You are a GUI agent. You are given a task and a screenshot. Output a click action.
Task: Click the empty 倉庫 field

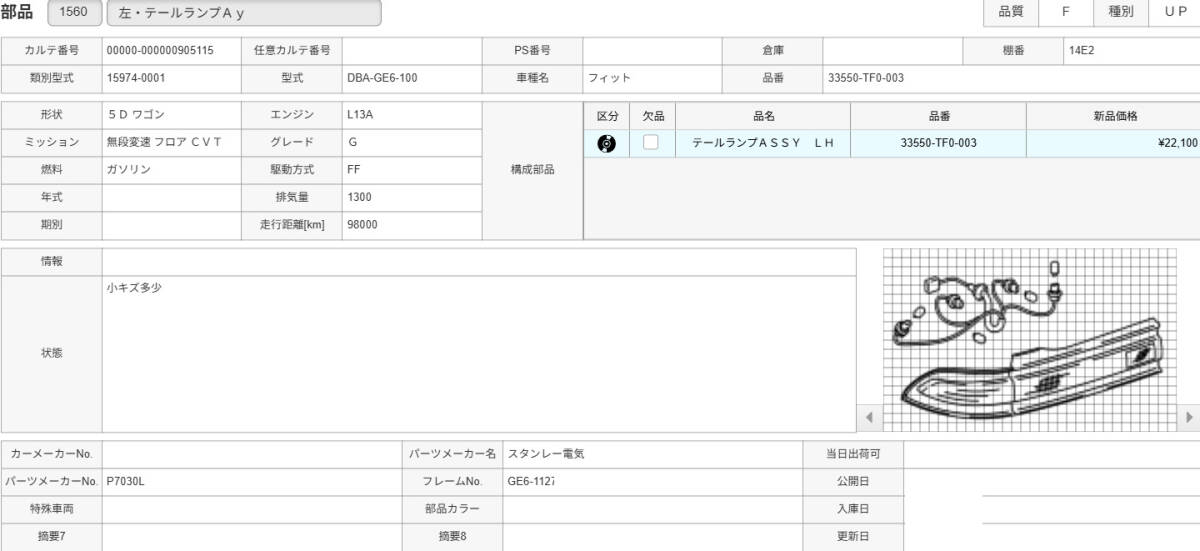click(892, 50)
